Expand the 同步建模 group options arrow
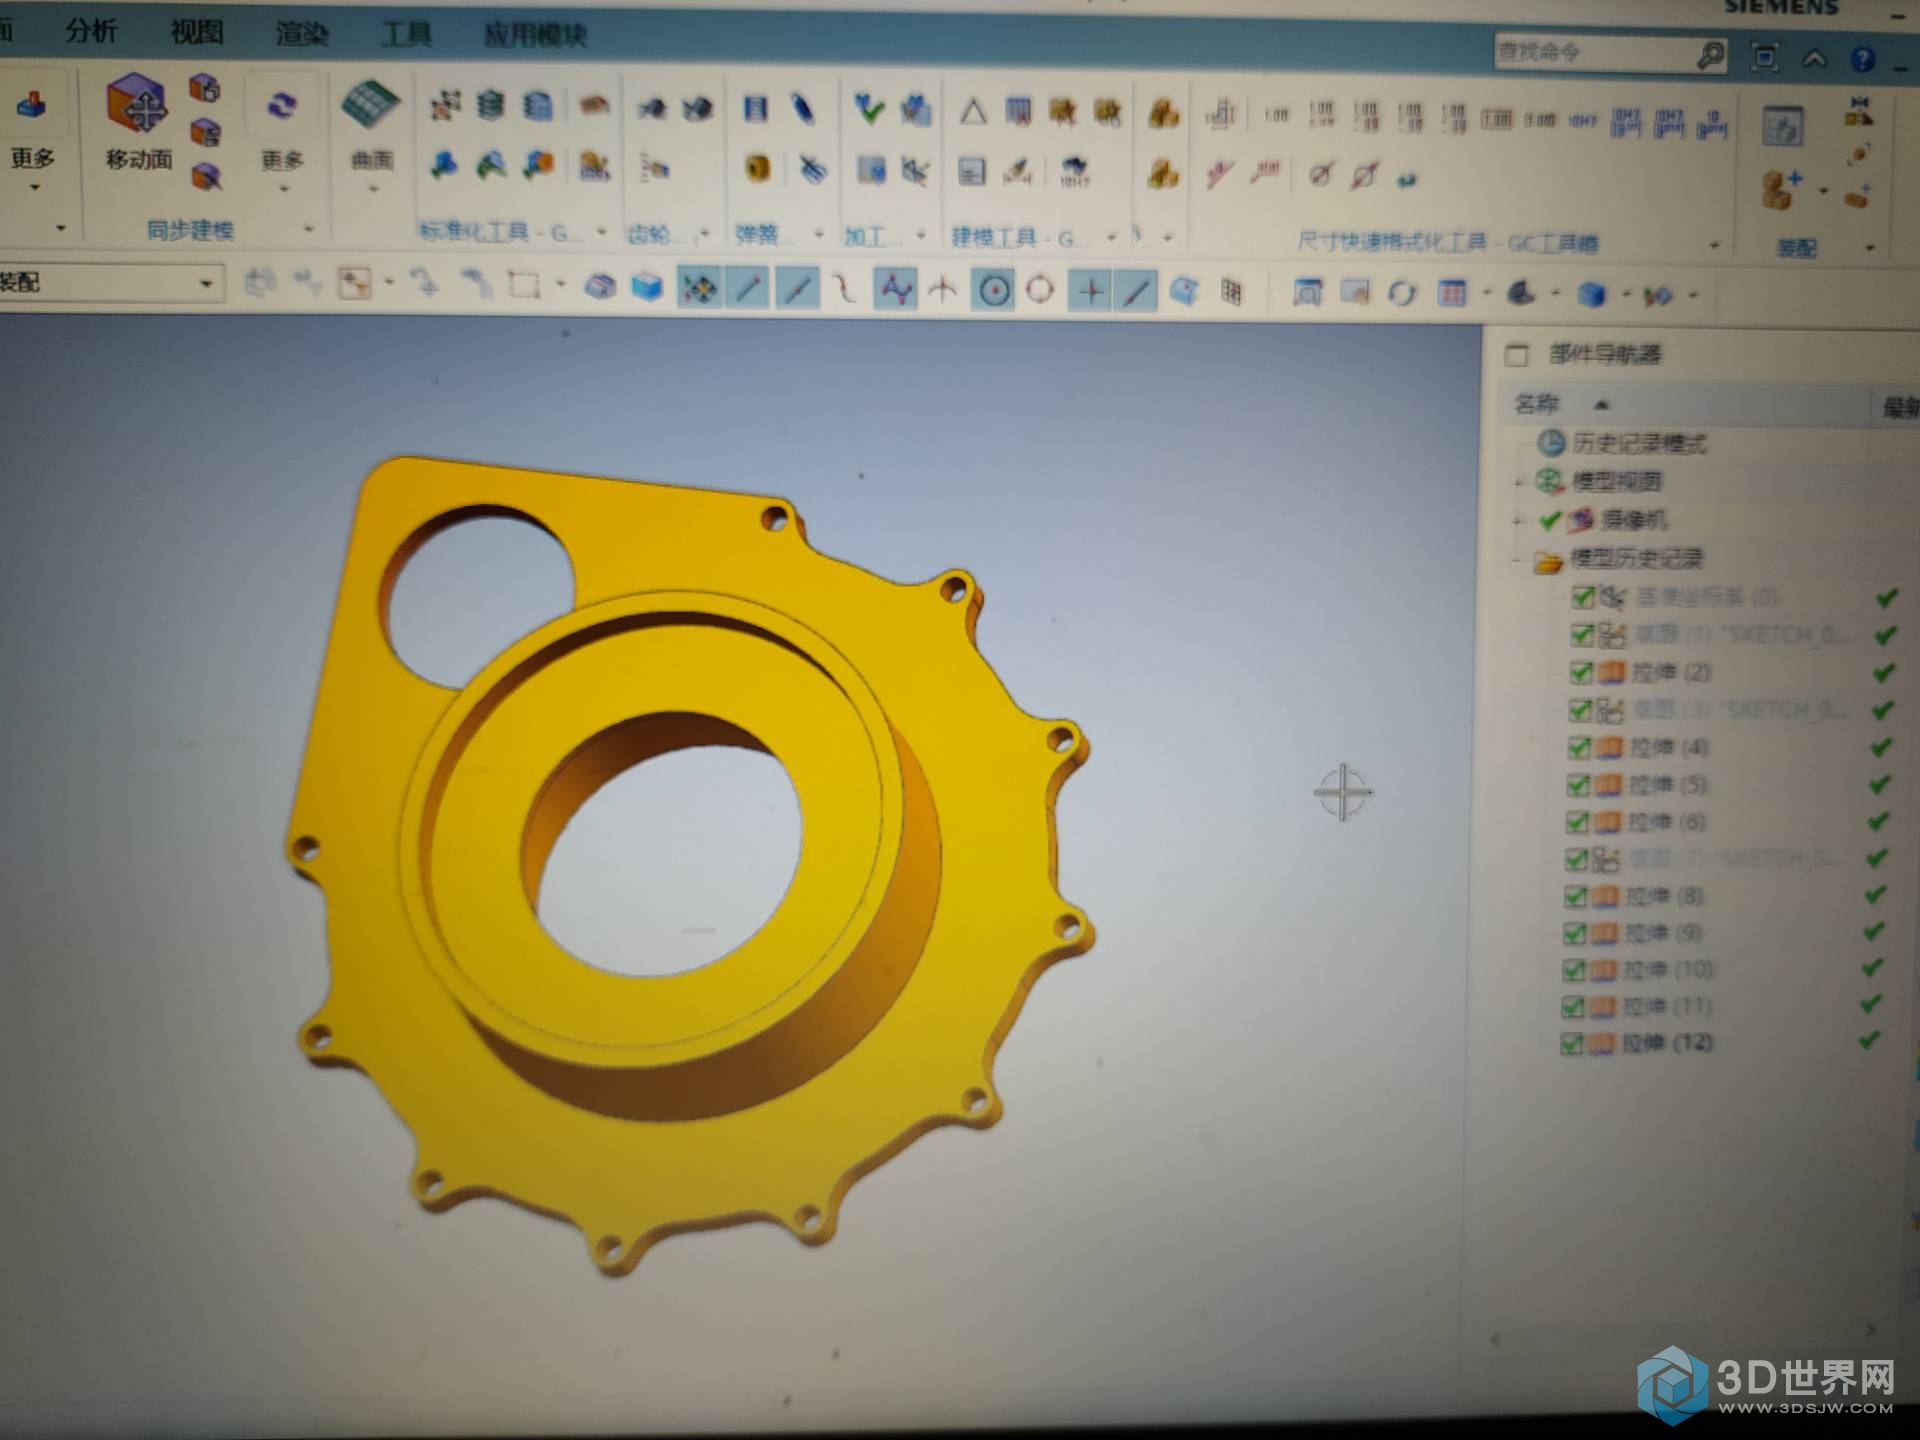 coord(308,229)
